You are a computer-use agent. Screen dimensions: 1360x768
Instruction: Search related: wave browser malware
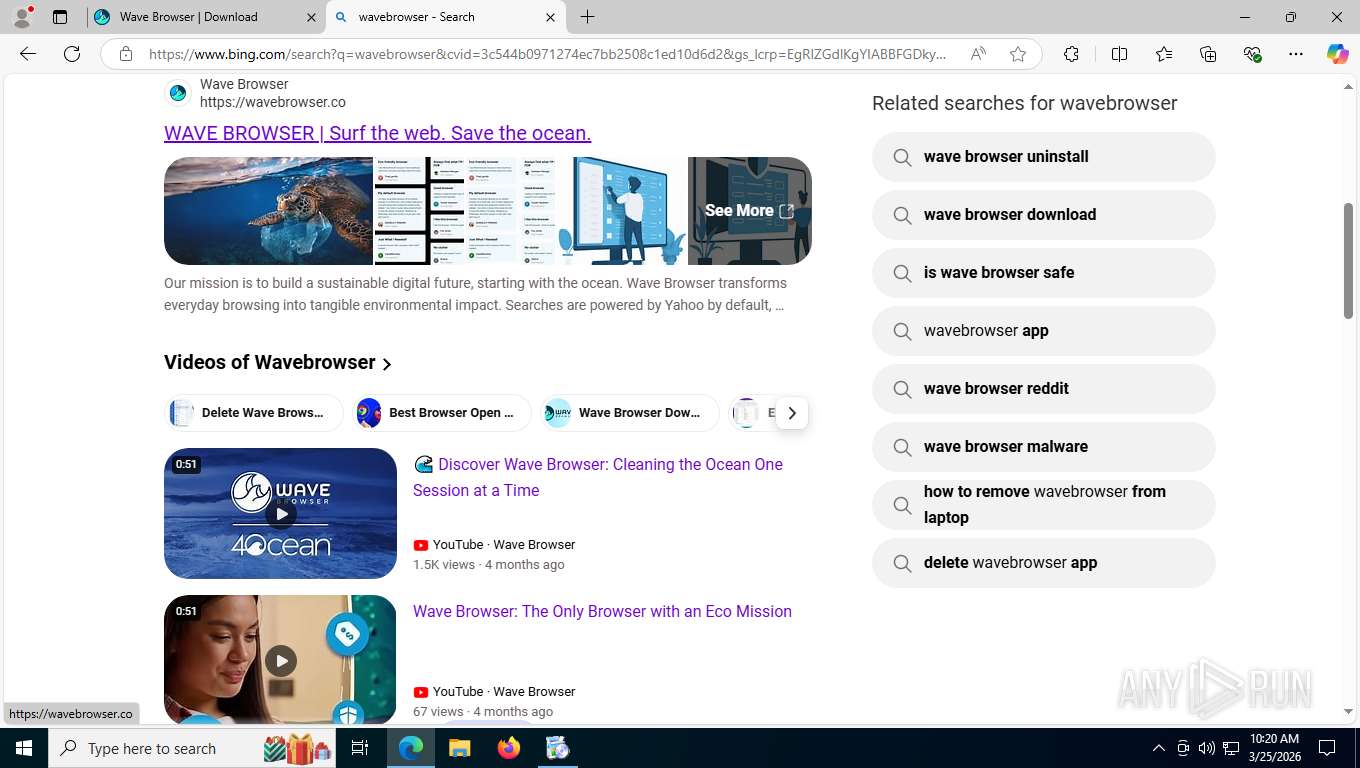click(1043, 447)
